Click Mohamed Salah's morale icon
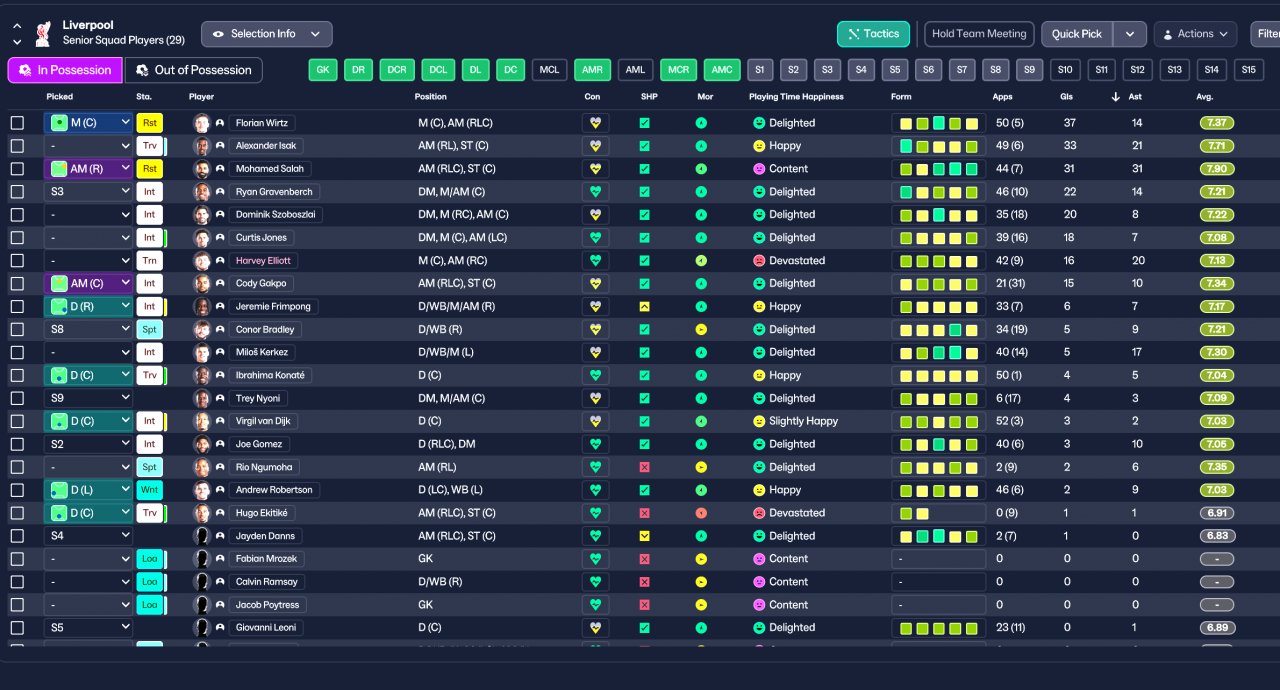The height and width of the screenshot is (690, 1280). pos(701,169)
